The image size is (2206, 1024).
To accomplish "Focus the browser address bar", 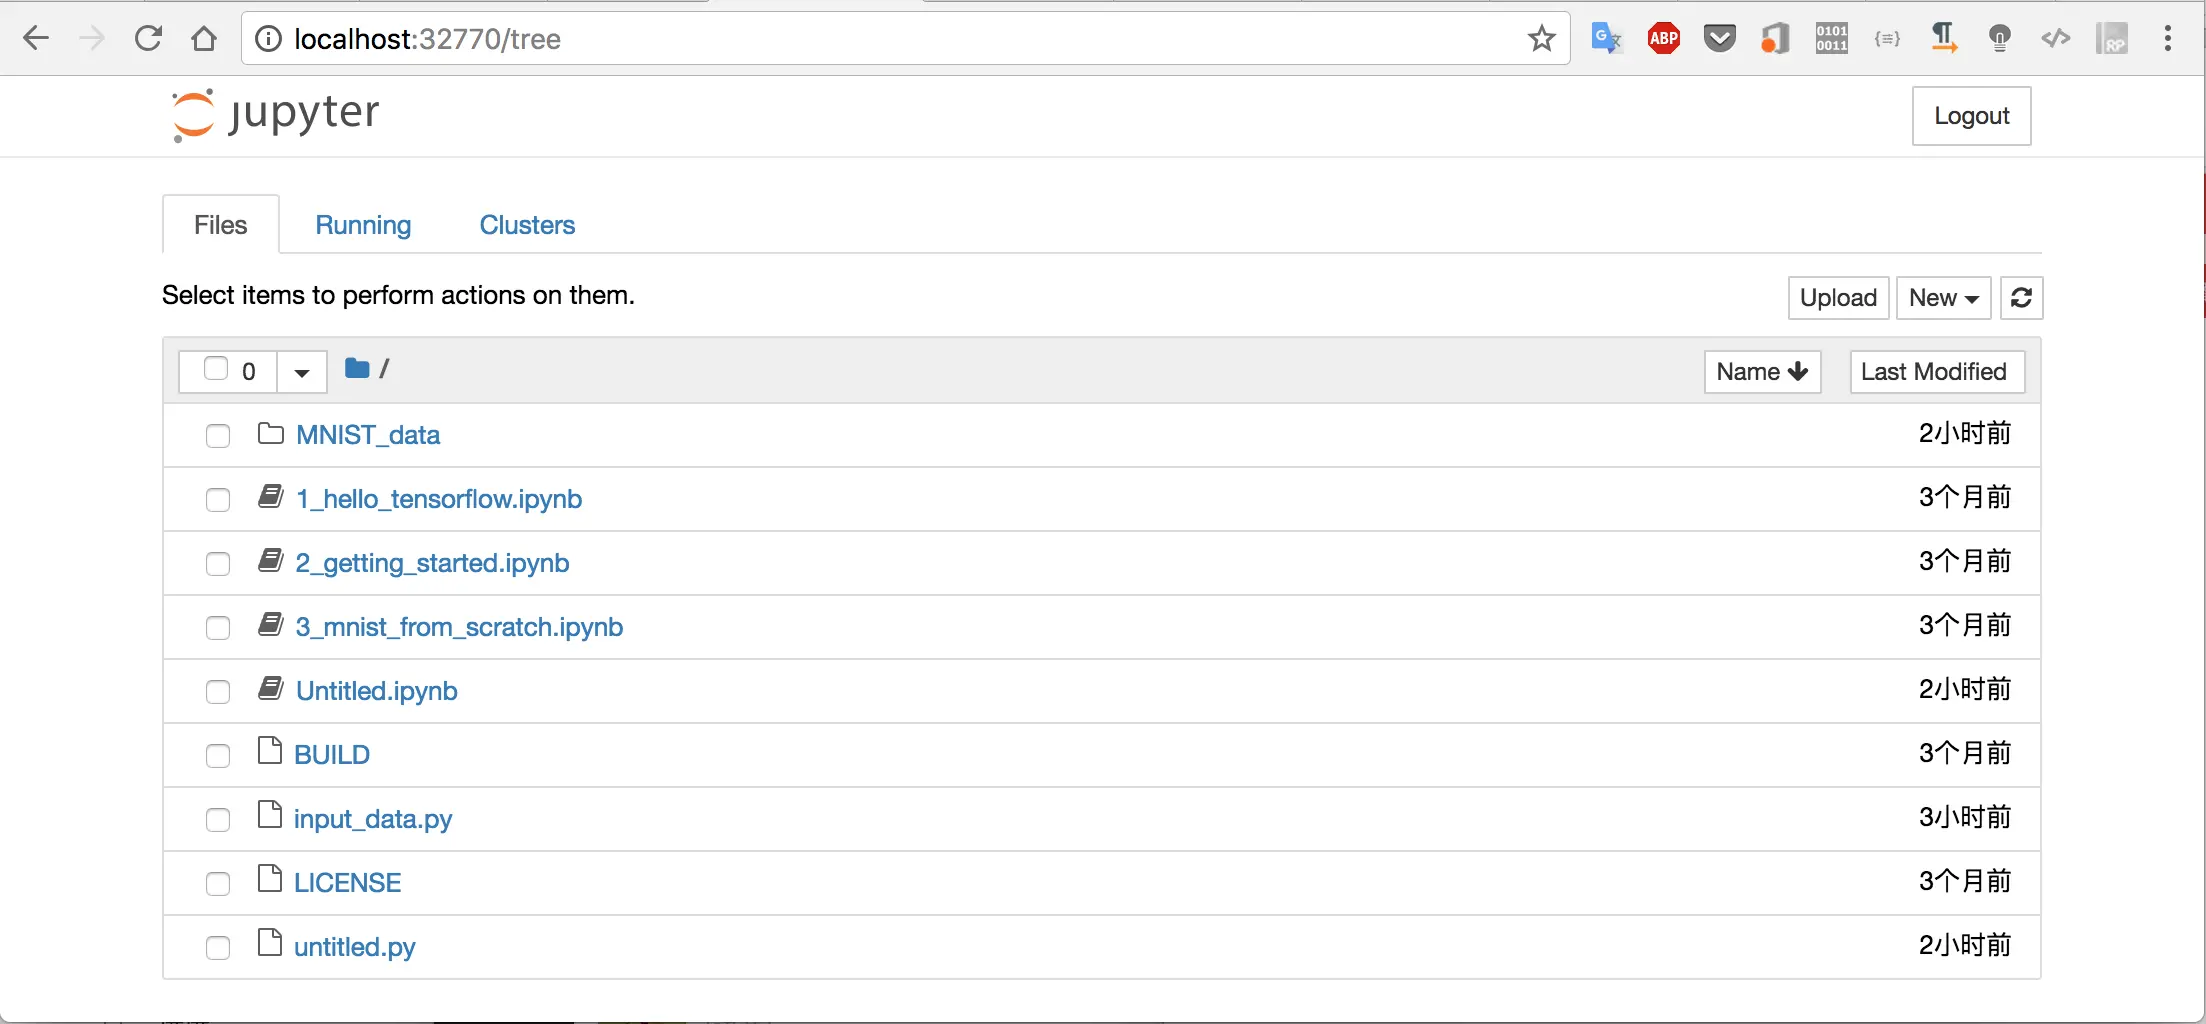I will coord(900,39).
